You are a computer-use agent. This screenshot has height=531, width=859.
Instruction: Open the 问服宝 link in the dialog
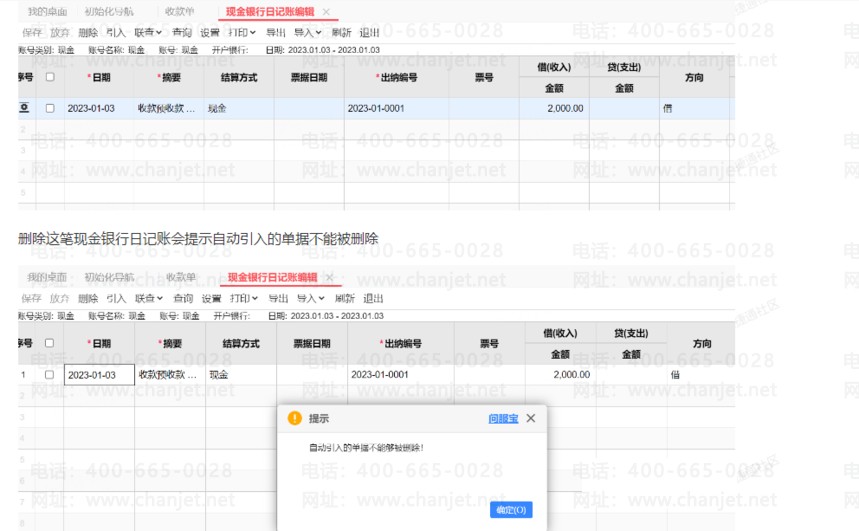(503, 418)
